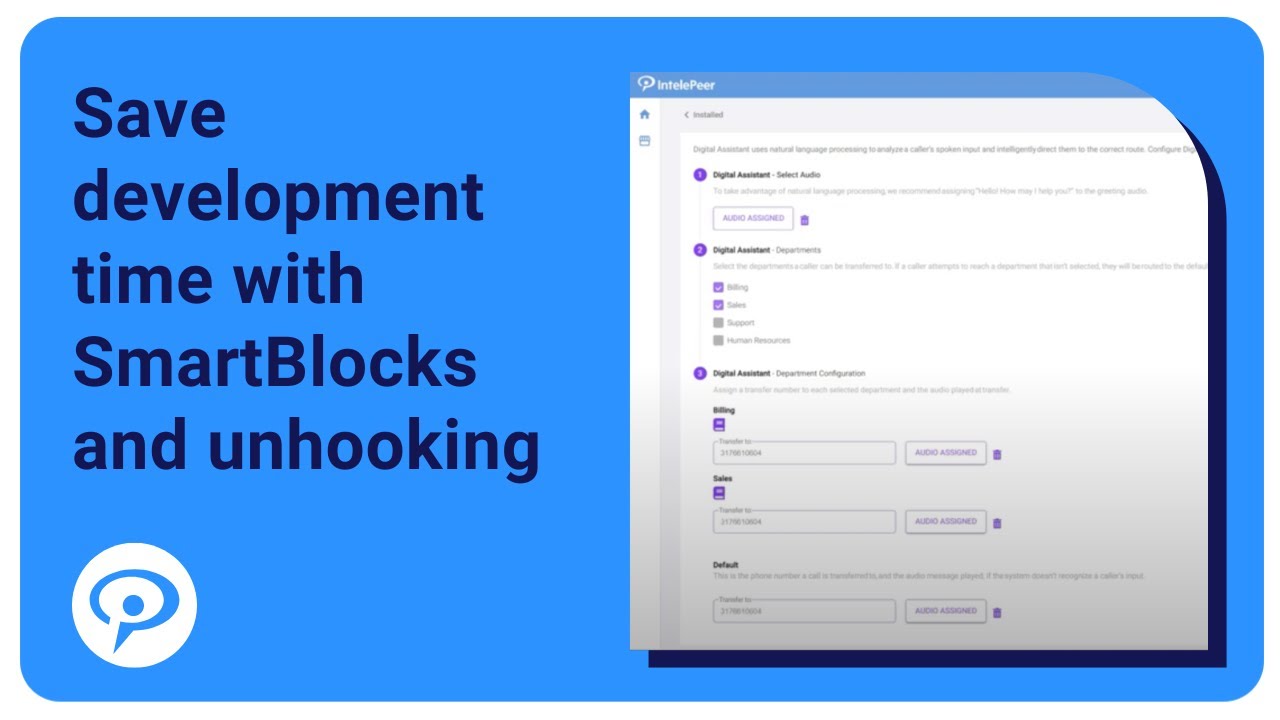Delete Default transfer audio with trash icon
The width and height of the screenshot is (1280, 720).
(x=997, y=612)
